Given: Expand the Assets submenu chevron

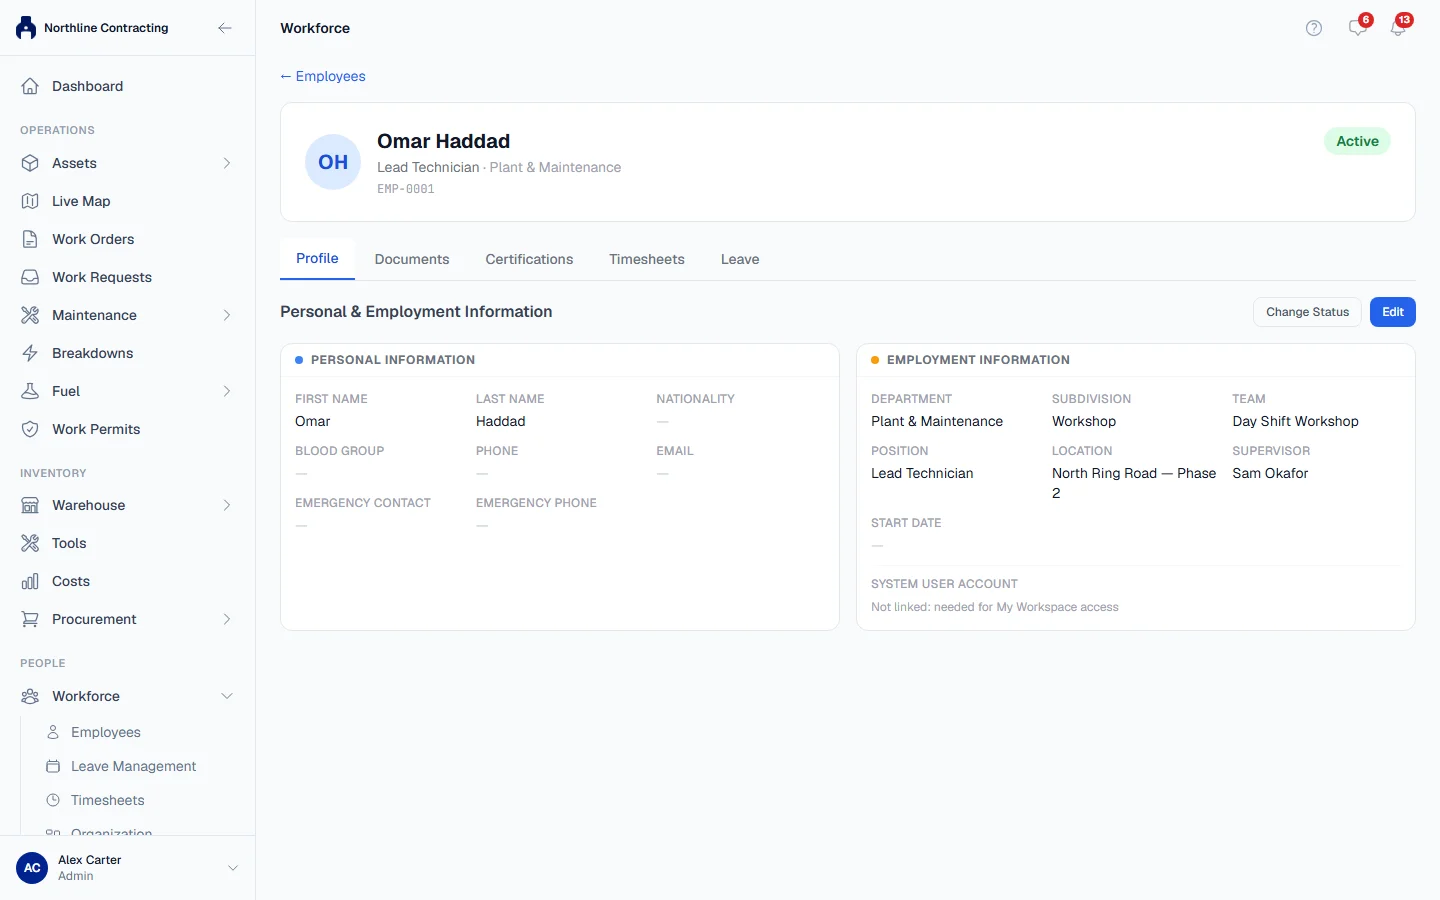Looking at the screenshot, I should click(x=227, y=163).
